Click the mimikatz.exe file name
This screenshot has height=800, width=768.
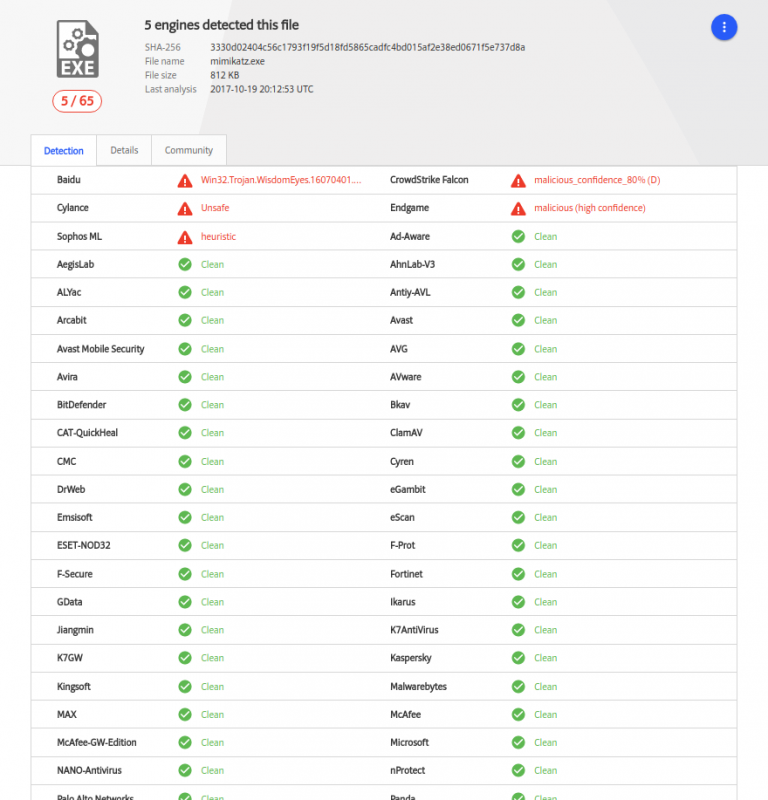(237, 61)
